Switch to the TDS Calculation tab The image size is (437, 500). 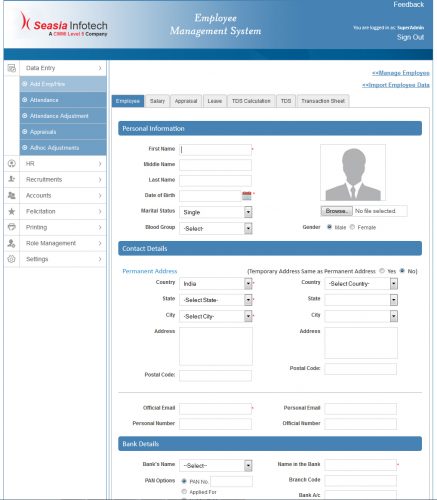pos(251,101)
